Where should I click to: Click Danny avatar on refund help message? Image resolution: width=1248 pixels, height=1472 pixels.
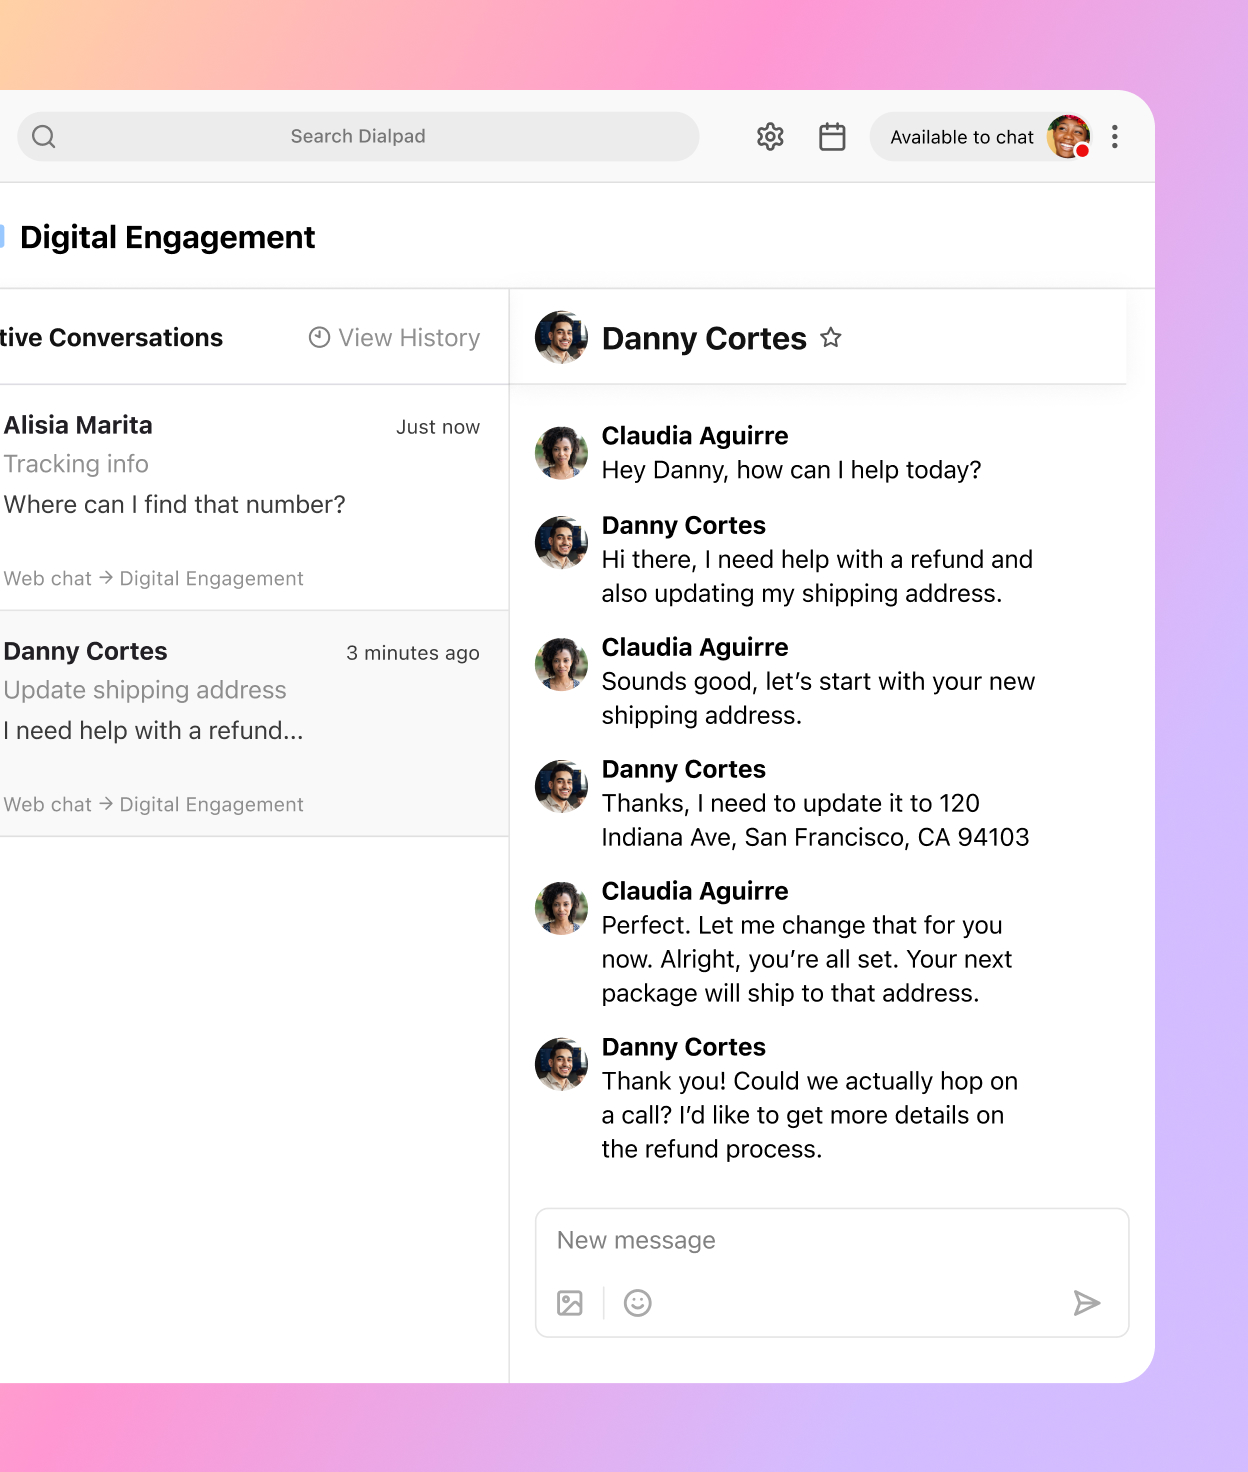point(561,542)
